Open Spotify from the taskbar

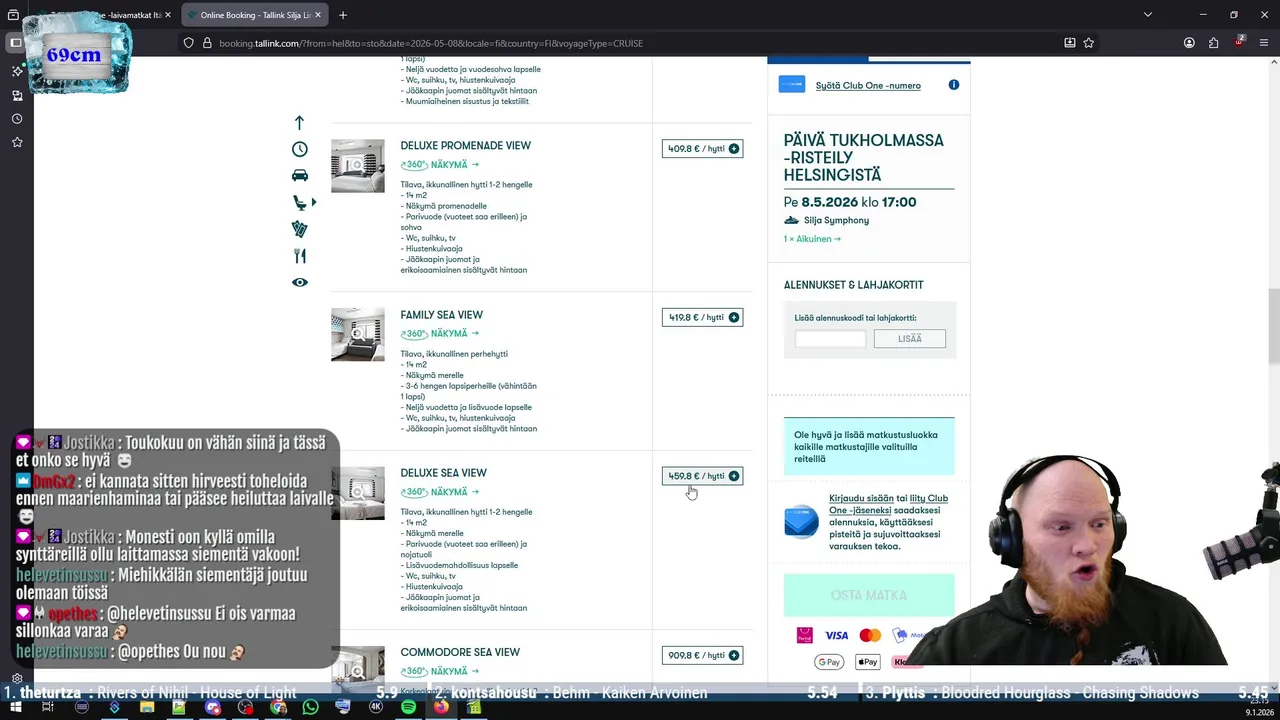[408, 707]
